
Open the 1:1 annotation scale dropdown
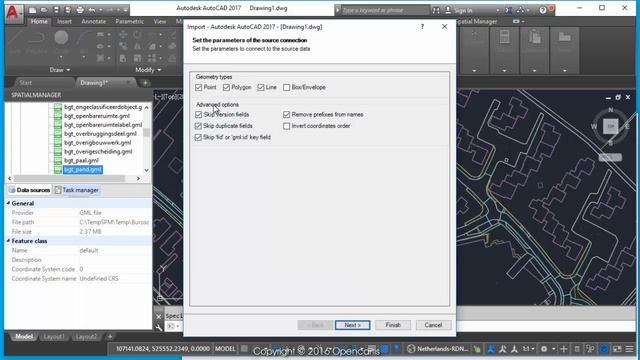pos(529,349)
